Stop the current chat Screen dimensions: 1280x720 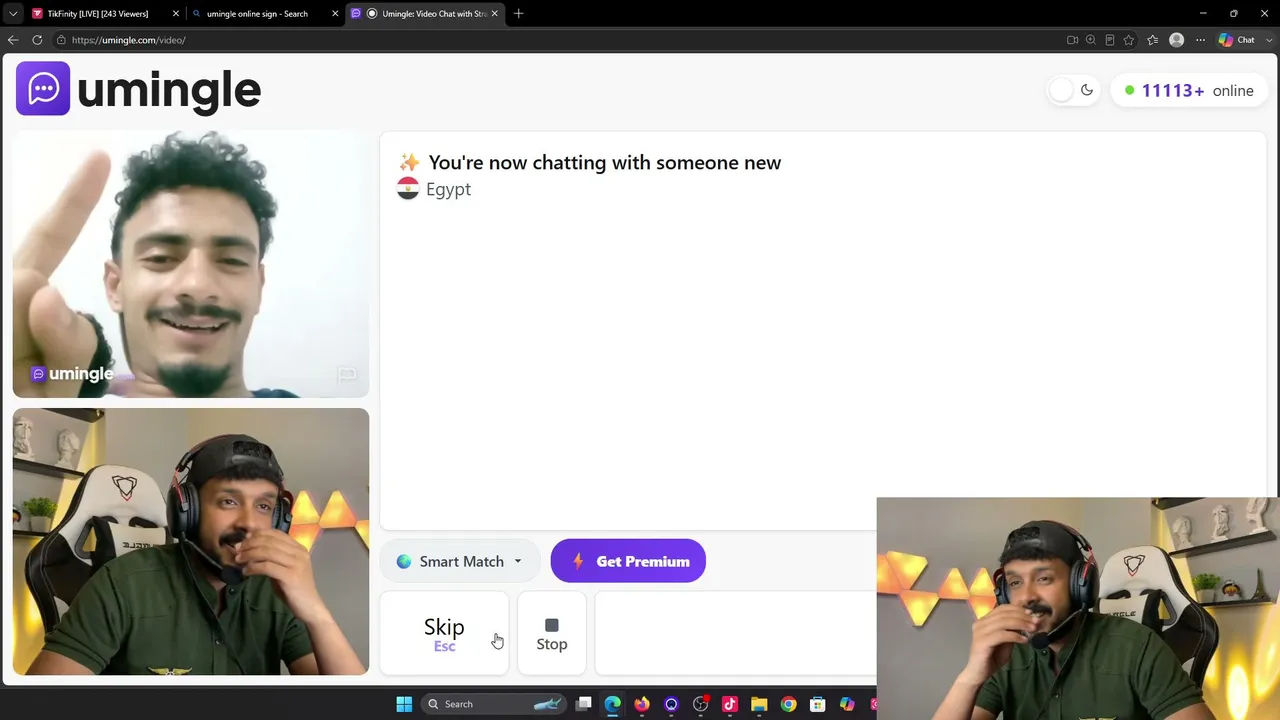pos(552,633)
